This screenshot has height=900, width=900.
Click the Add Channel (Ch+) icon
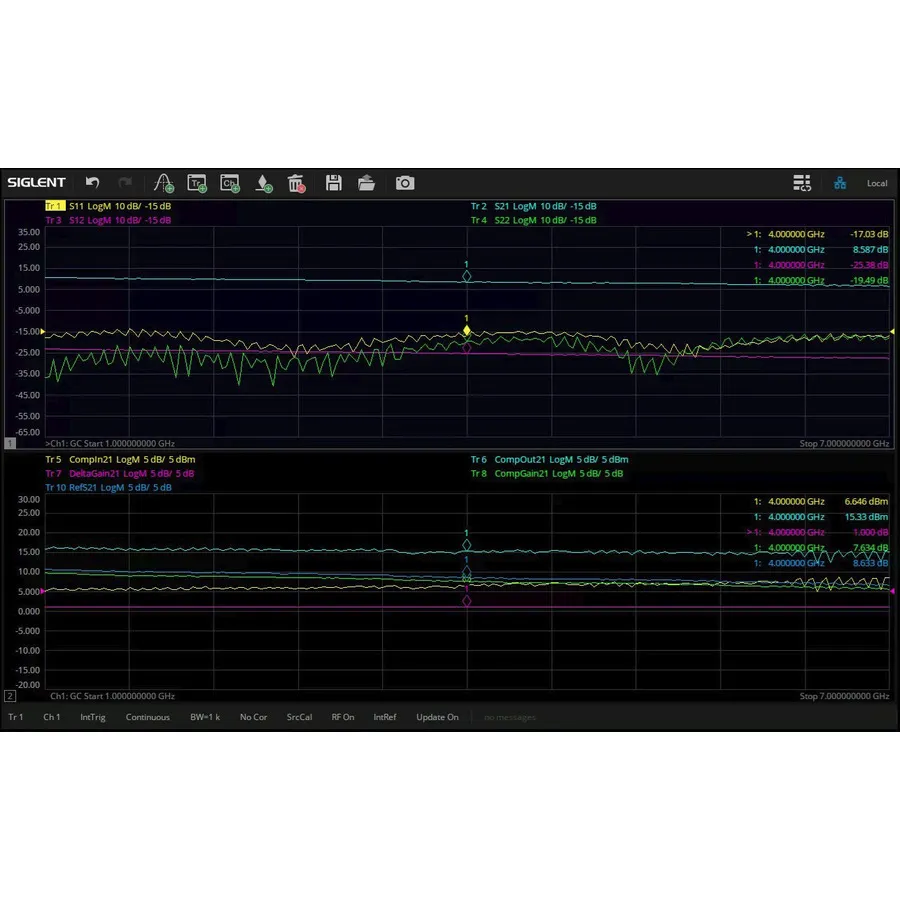coord(229,183)
